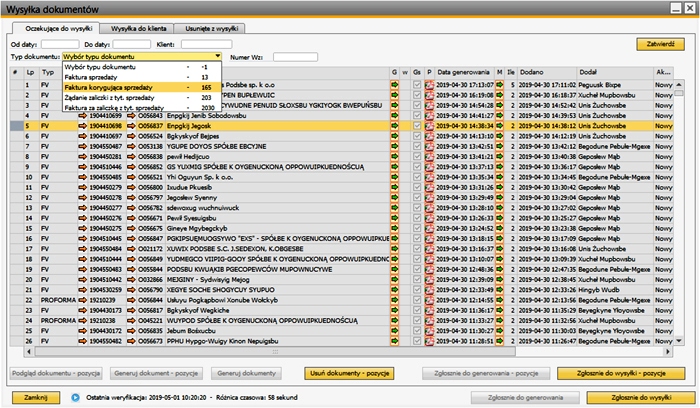This screenshot has width=700, height=408.
Task: Click M column arrow in 13:18:15 row
Action: [499, 238]
